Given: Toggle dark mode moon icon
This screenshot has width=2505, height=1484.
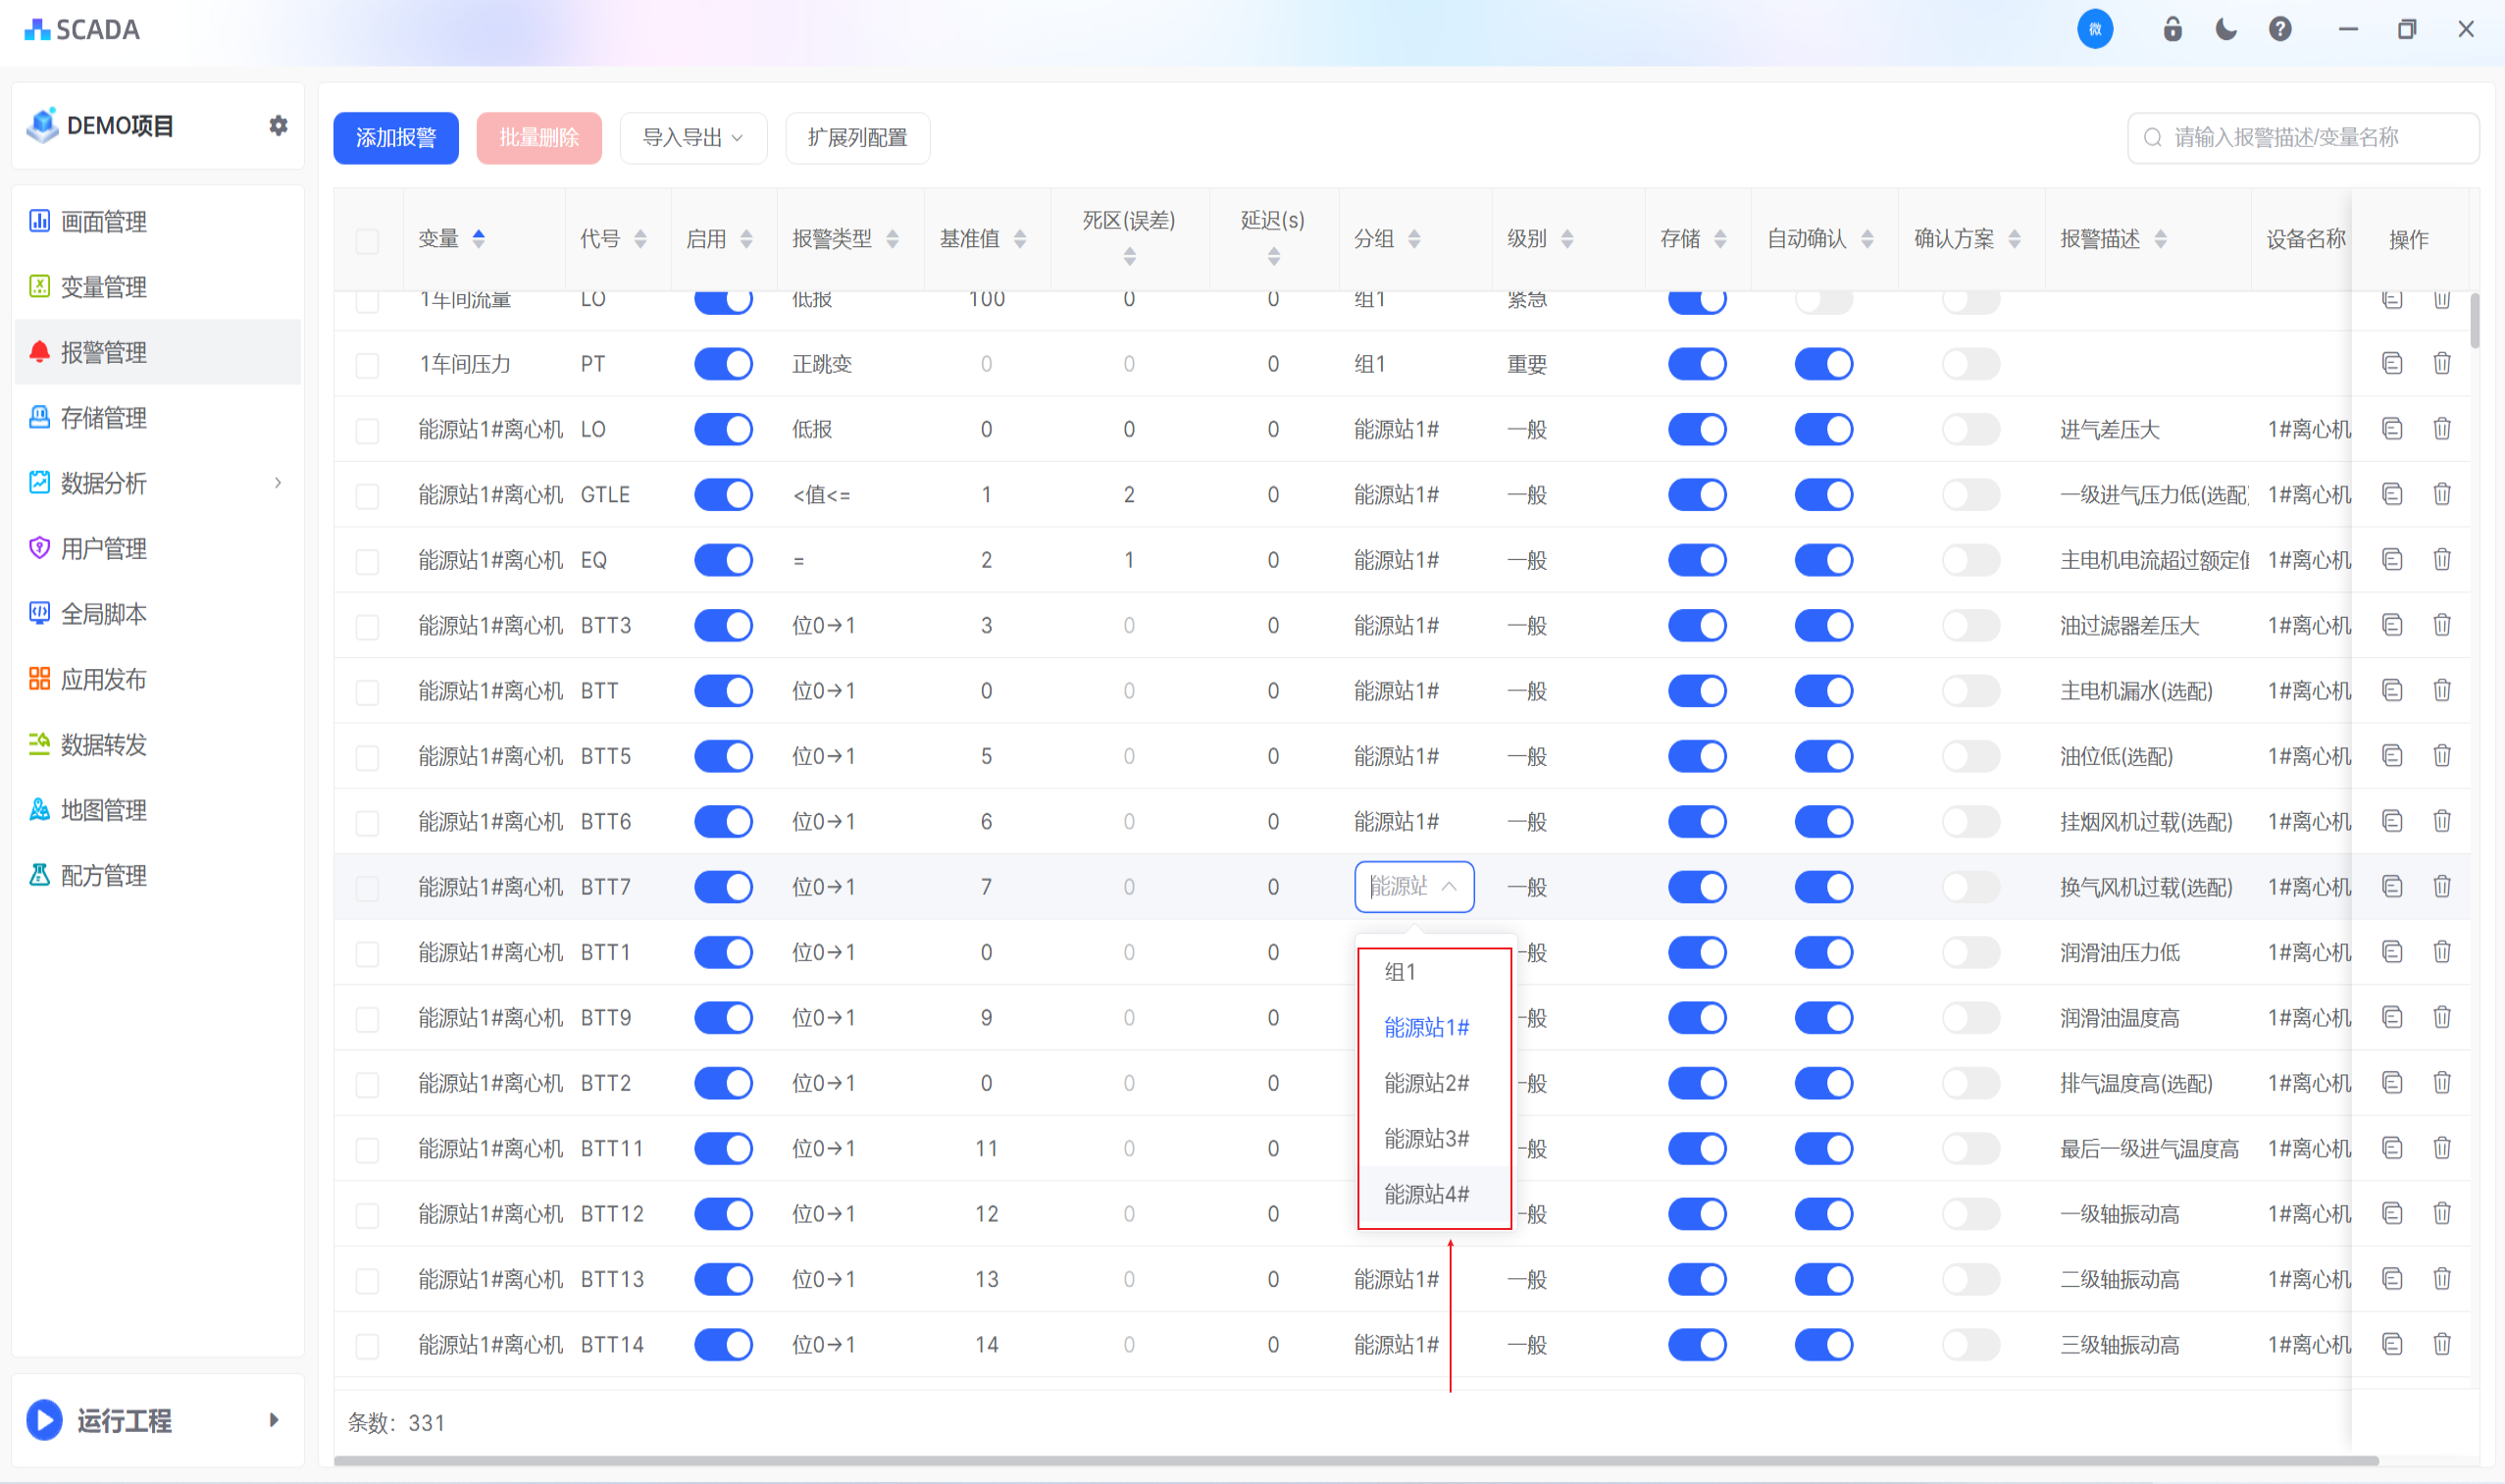Looking at the screenshot, I should 2226,29.
